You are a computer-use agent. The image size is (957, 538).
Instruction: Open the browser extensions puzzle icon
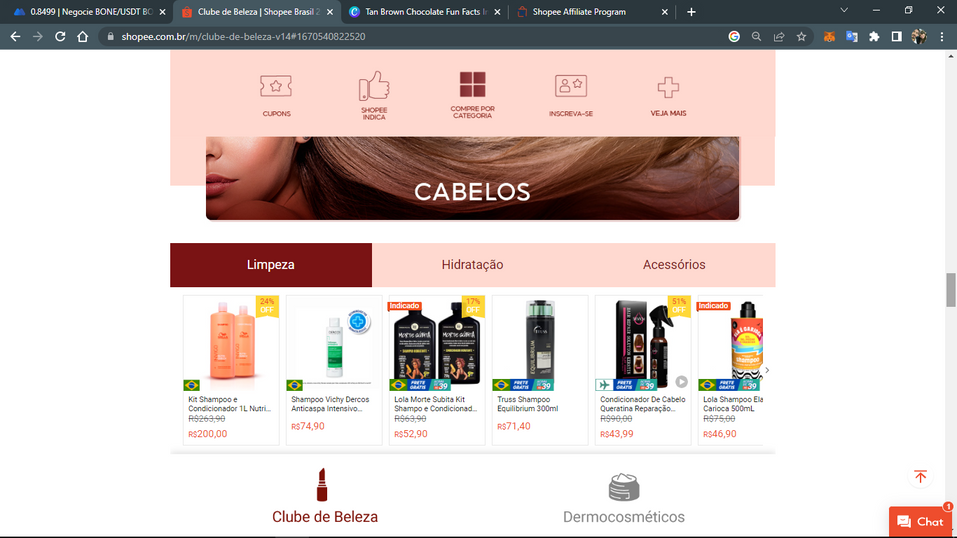click(874, 36)
